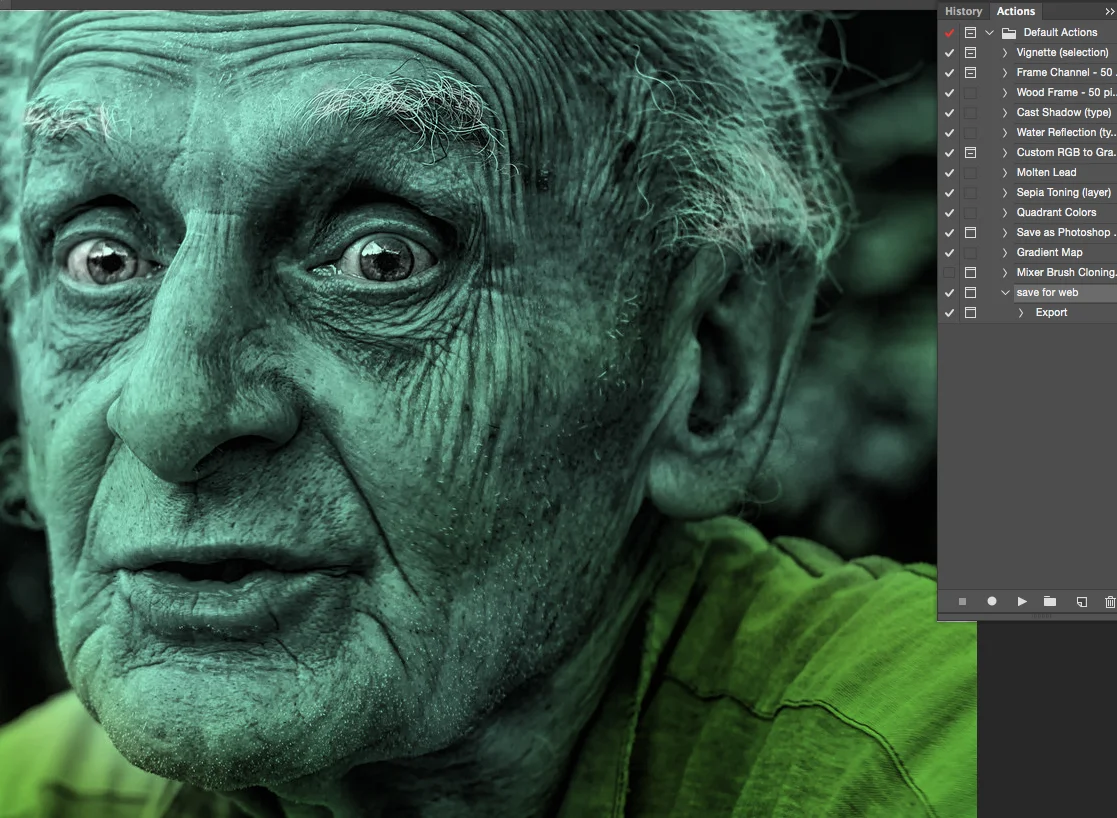Uncheck the Molten Lead action checkmark
Screen dimensions: 1117x818
tap(949, 172)
